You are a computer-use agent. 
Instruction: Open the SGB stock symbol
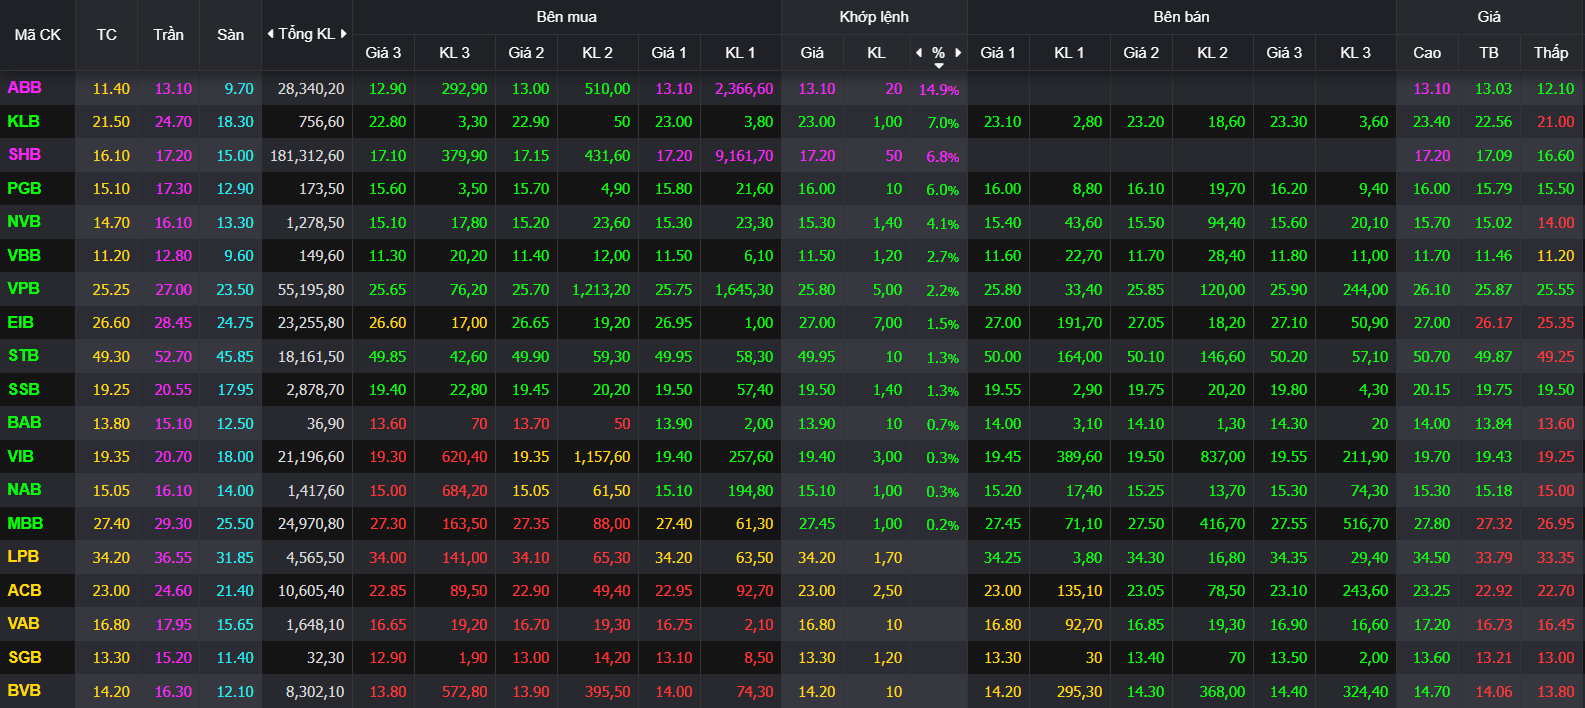pos(24,658)
